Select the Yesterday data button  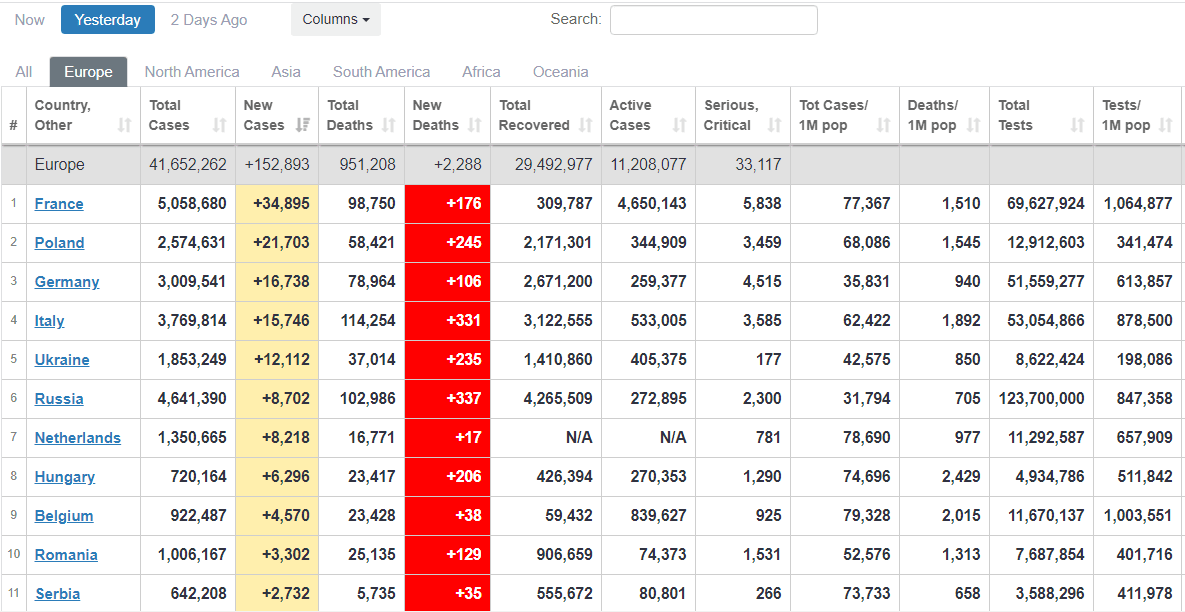point(108,20)
